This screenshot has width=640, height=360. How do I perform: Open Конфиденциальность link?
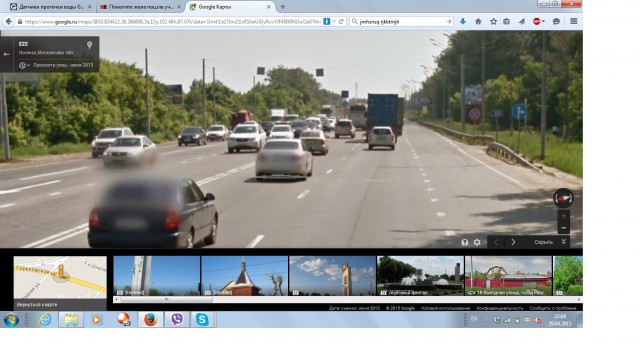500,308
